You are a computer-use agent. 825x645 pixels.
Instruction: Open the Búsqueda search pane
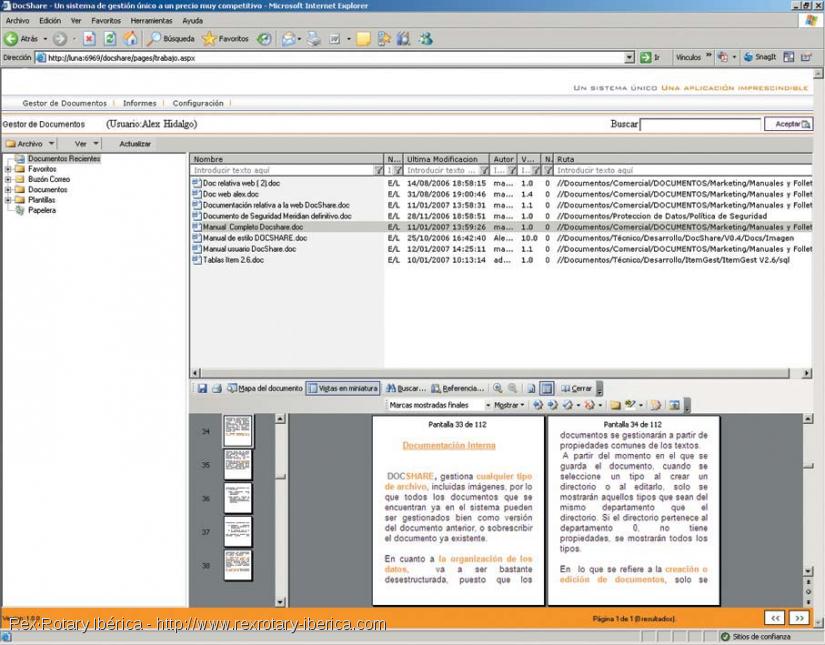pyautogui.click(x=171, y=39)
